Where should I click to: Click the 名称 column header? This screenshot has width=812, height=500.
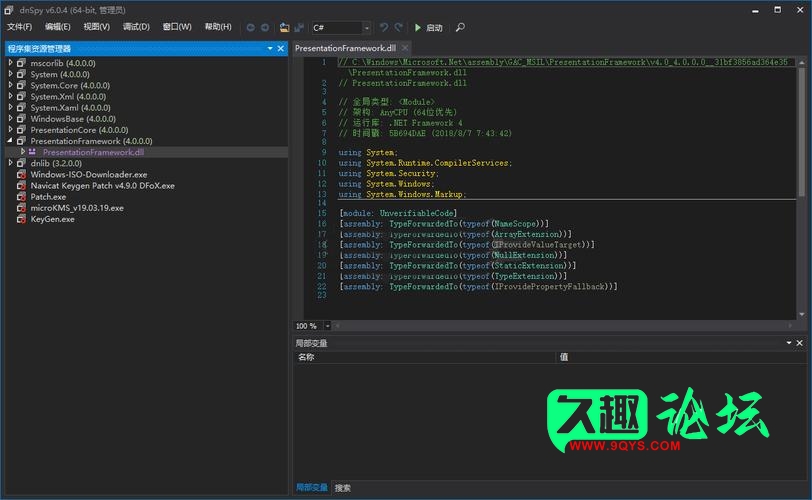425,357
